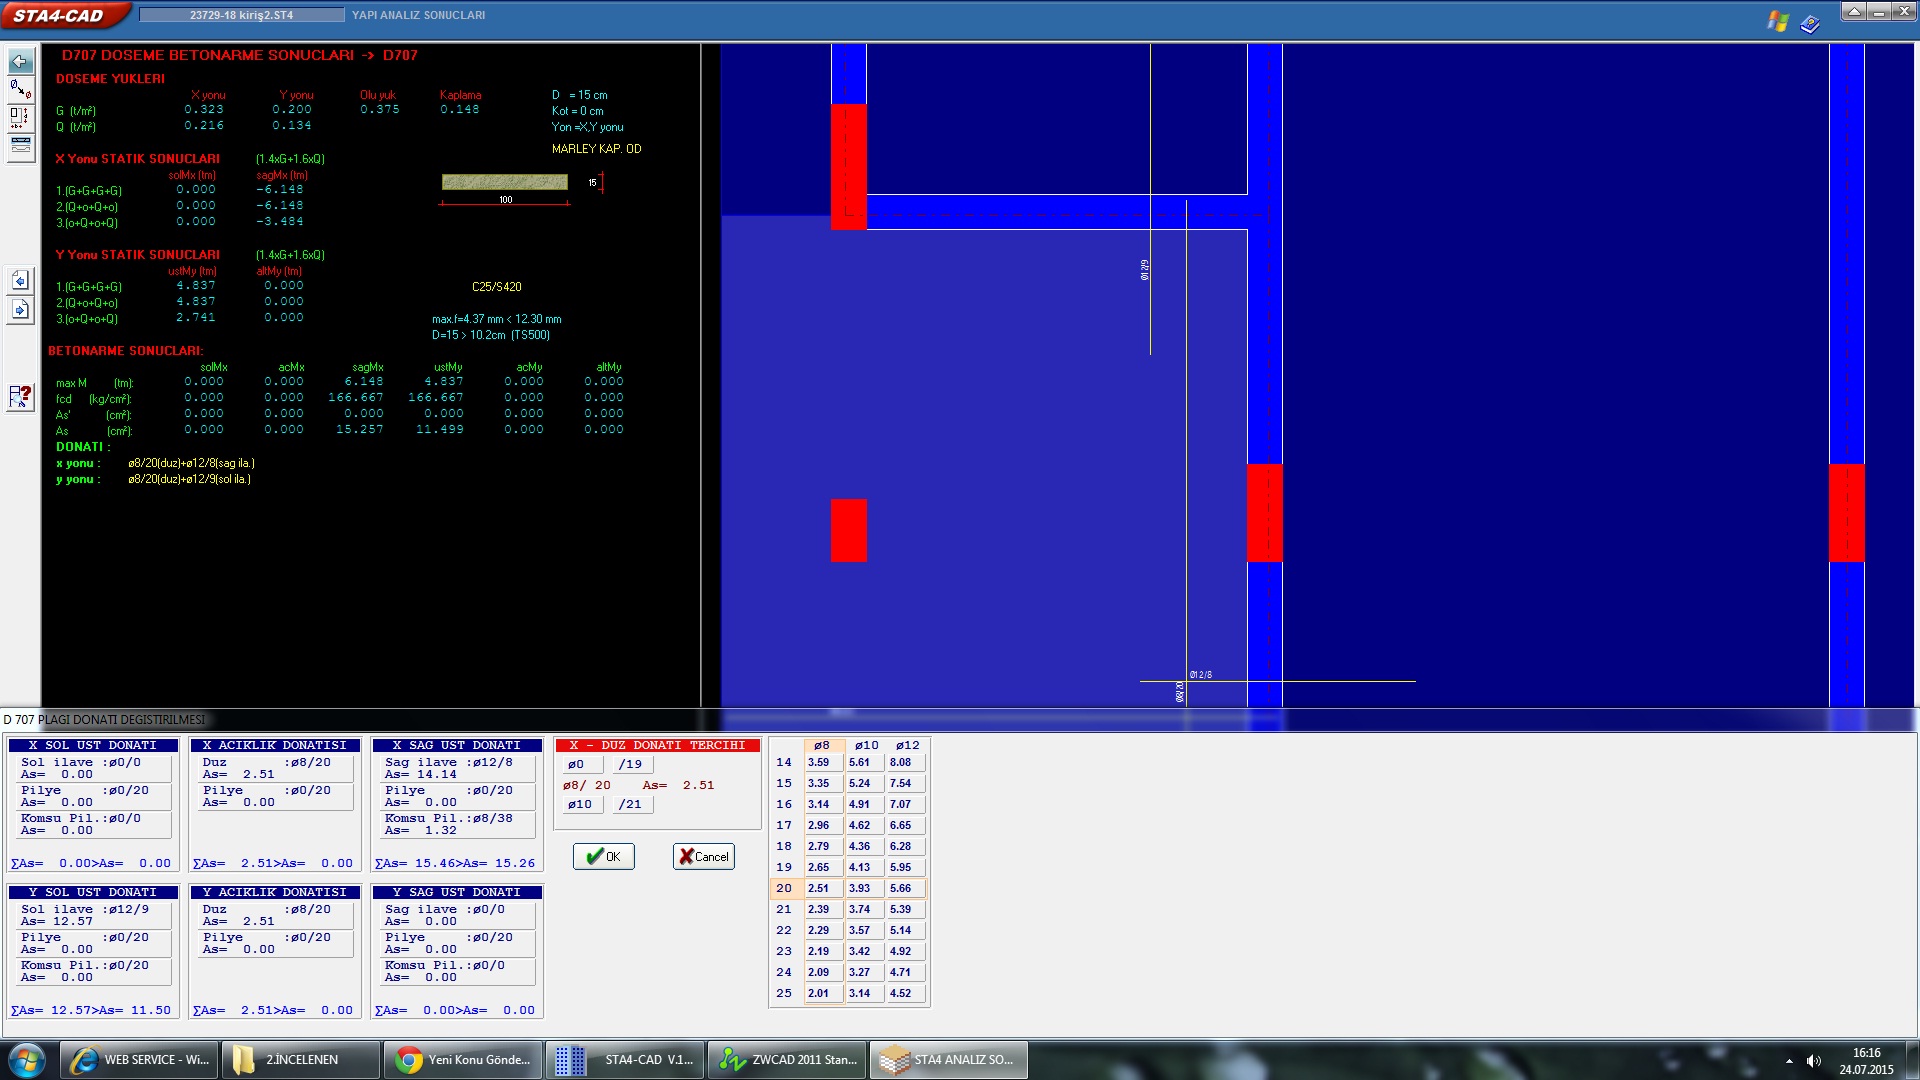The height and width of the screenshot is (1080, 1920).
Task: Click the help book icon in title bar
Action: pyautogui.click(x=1810, y=22)
